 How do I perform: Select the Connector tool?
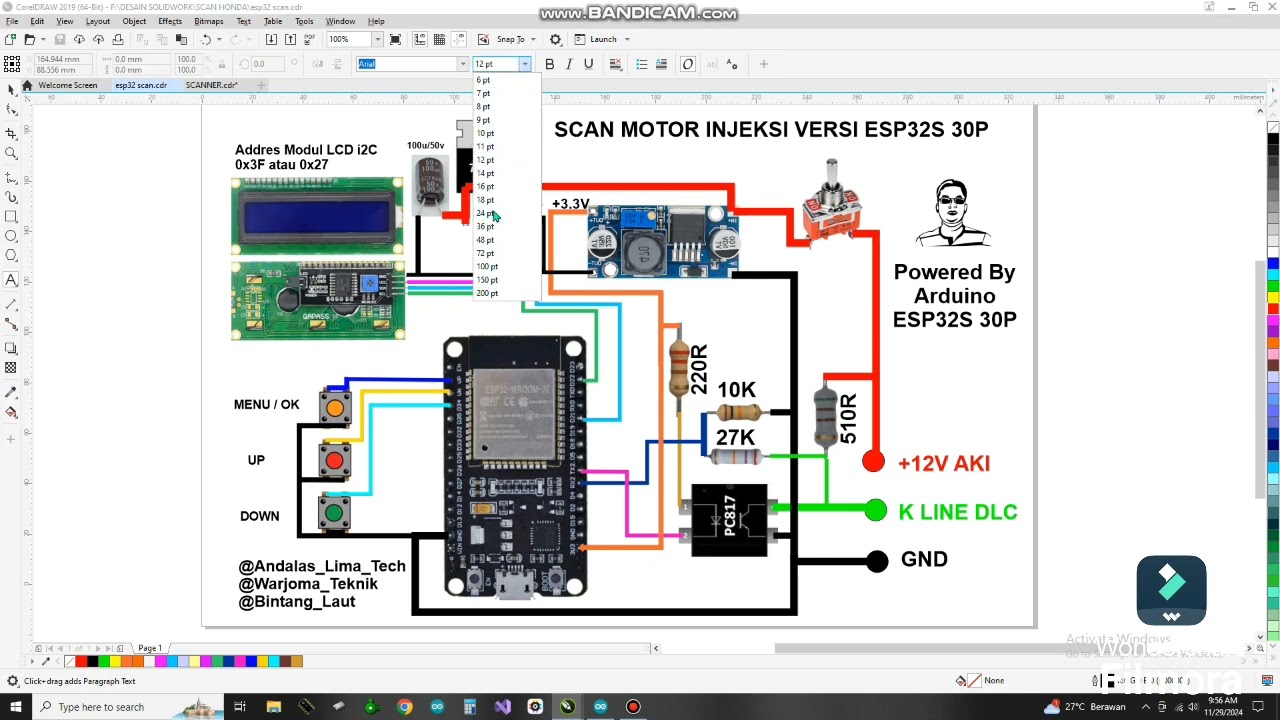tap(11, 324)
